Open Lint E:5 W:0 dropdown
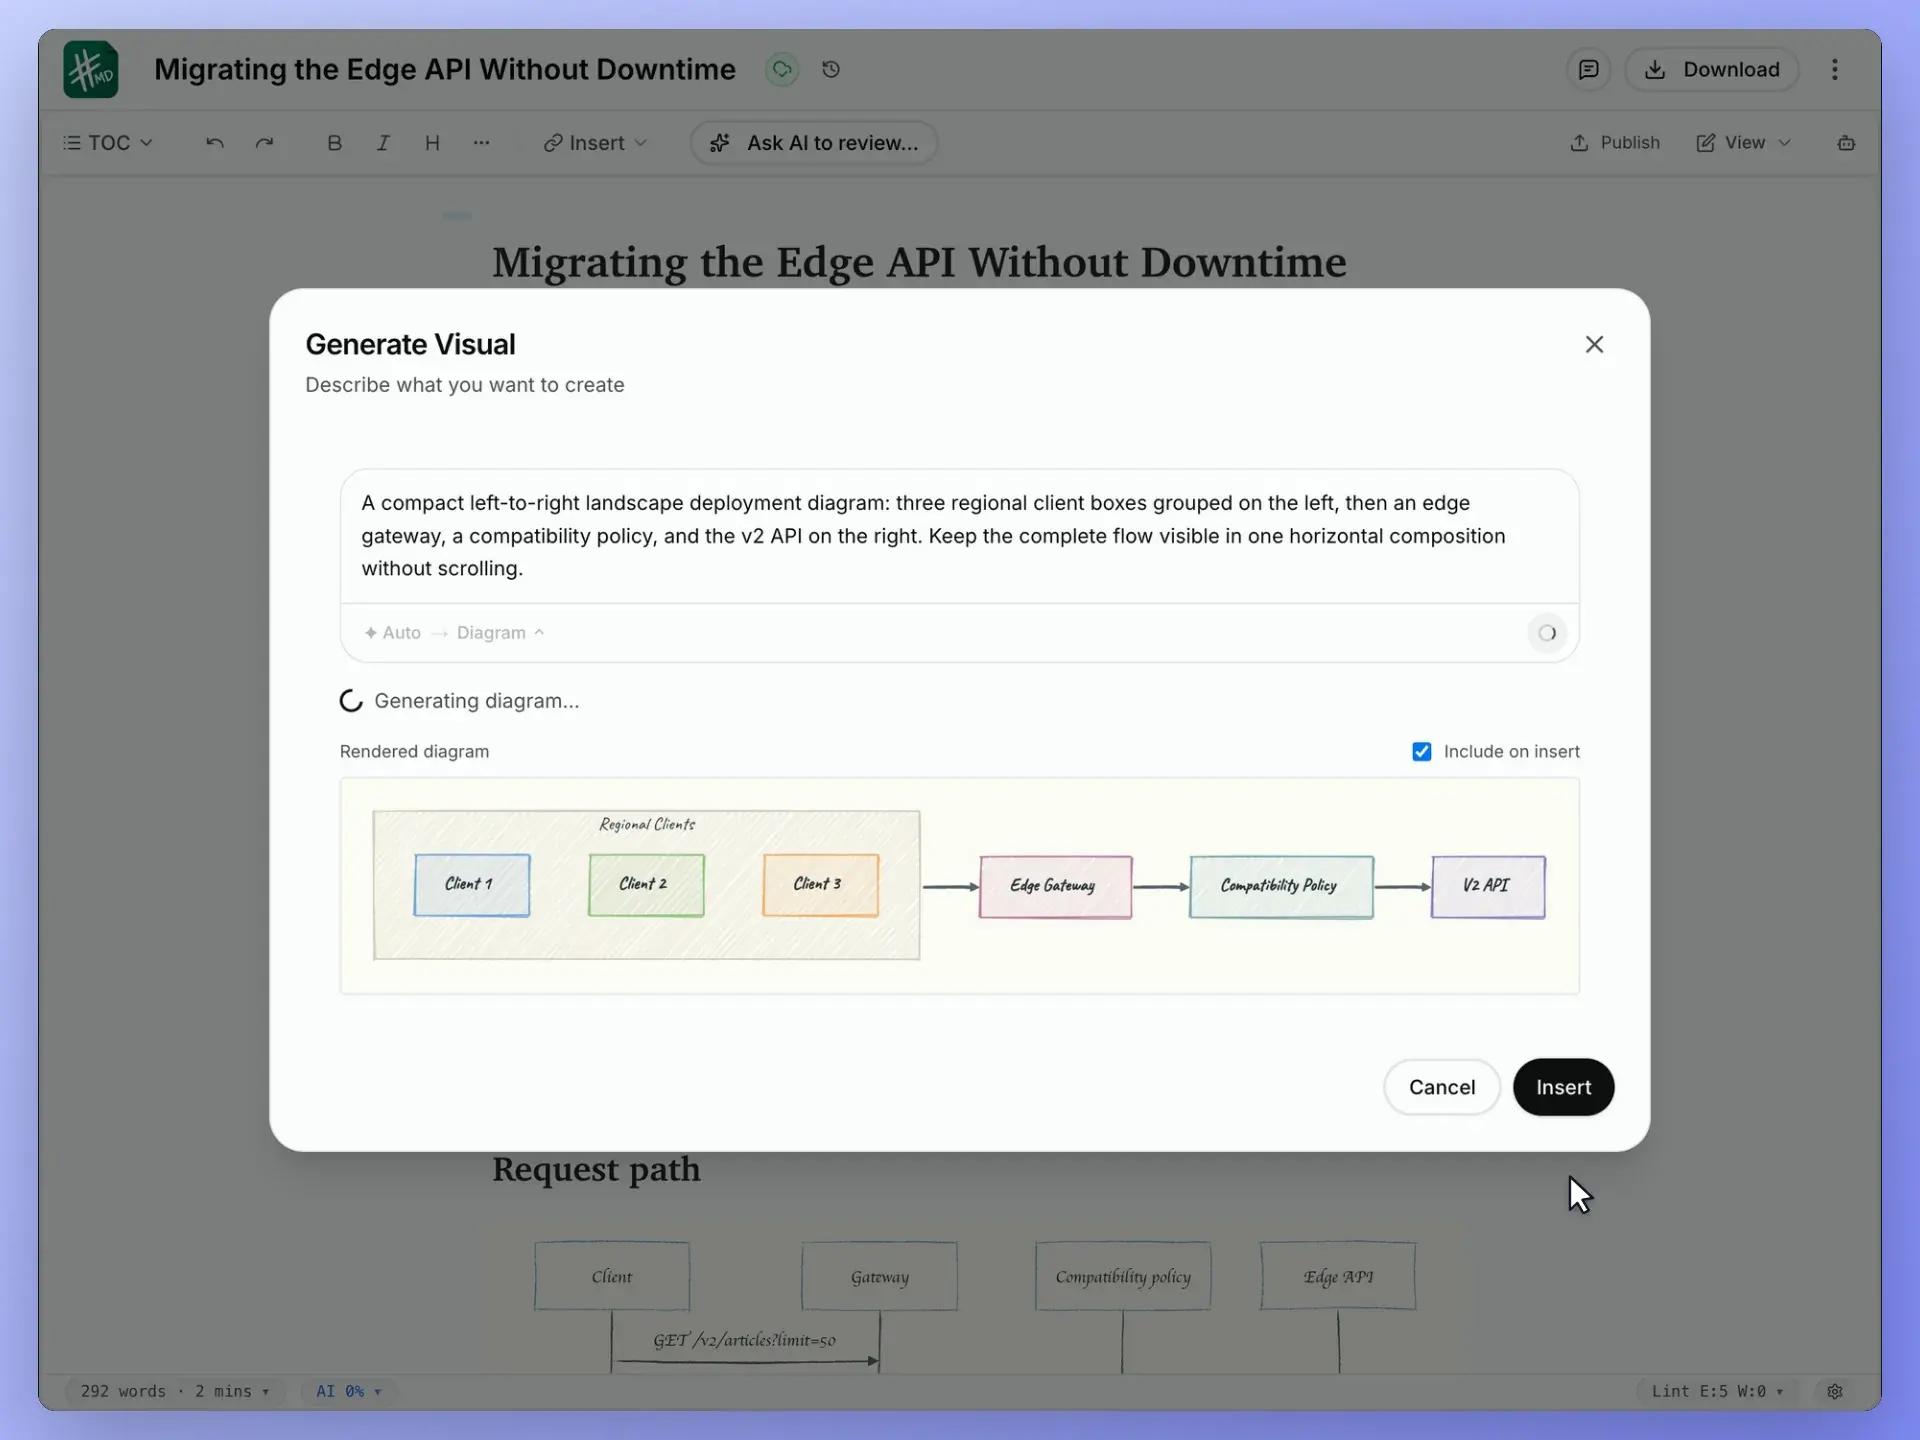The height and width of the screenshot is (1440, 1920). coord(1717,1391)
